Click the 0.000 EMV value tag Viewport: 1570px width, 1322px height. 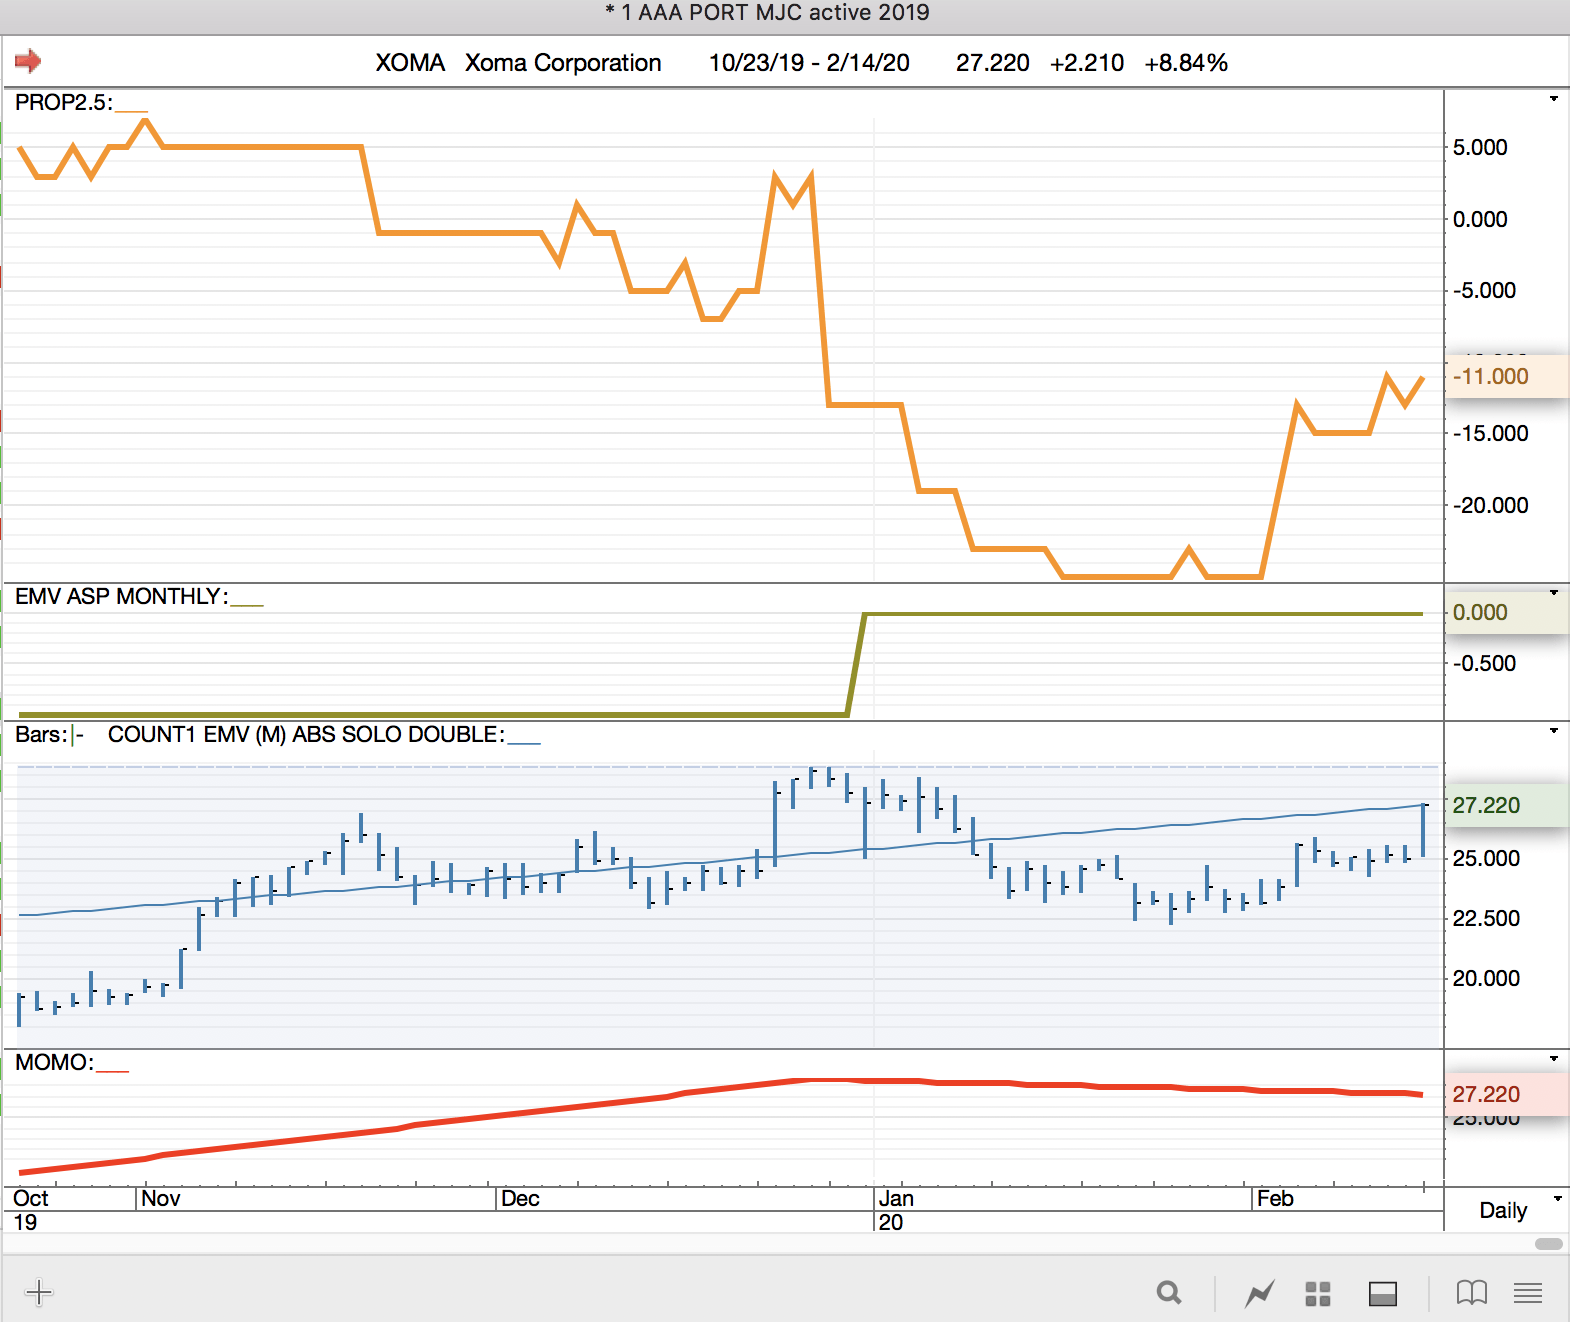click(1507, 612)
